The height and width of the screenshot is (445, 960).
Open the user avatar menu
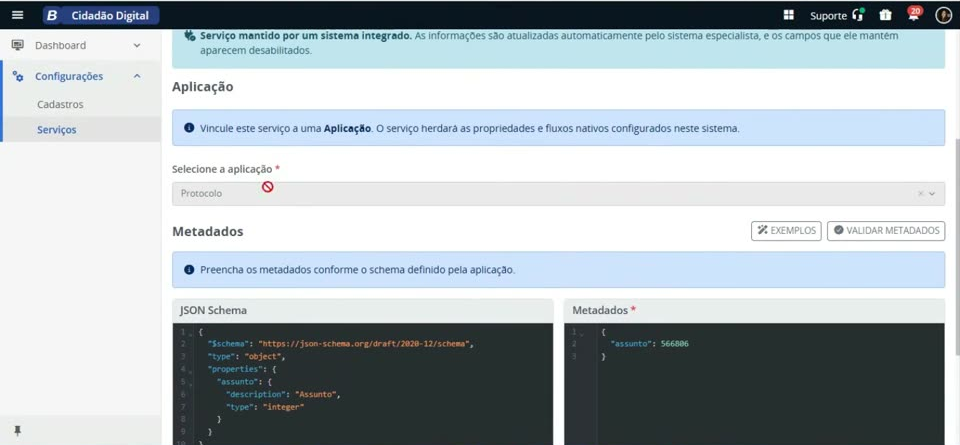click(x=943, y=15)
